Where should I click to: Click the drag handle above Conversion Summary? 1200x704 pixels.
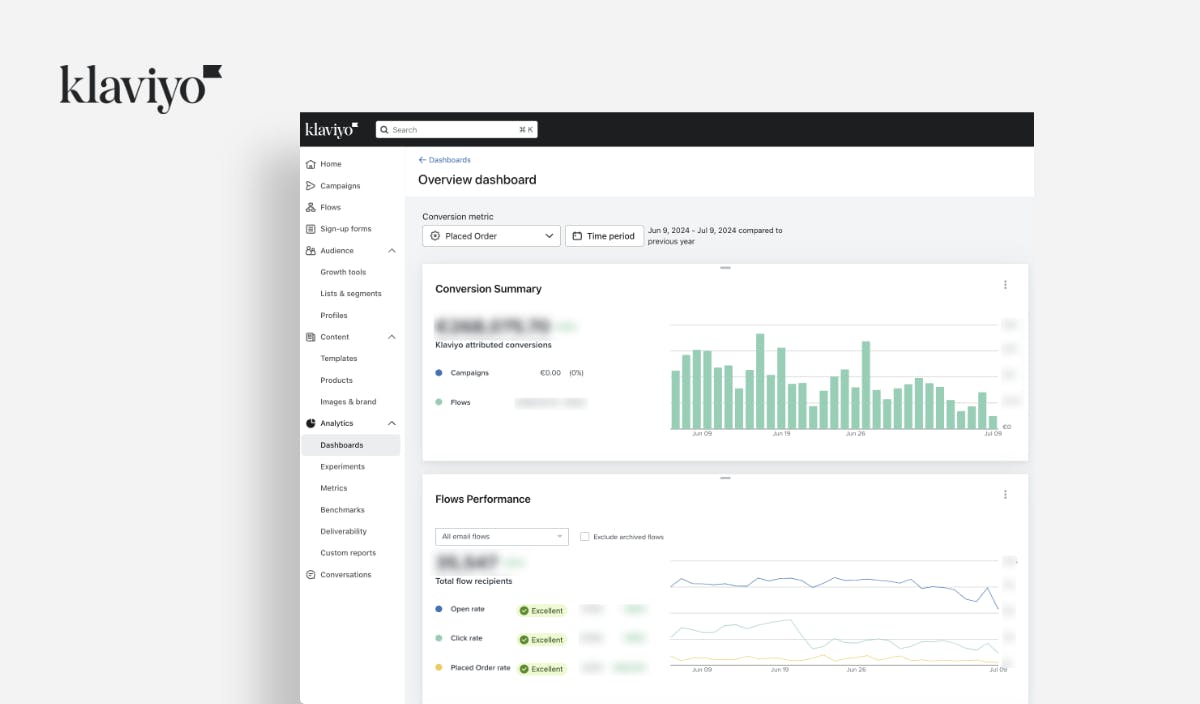pos(725,268)
